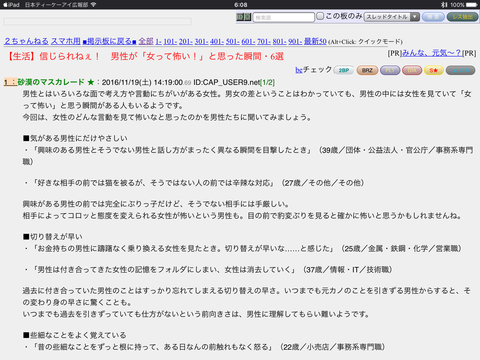Click heading ■気がある男性にだけやさしい
The image size is (480, 360).
[x=75, y=138]
